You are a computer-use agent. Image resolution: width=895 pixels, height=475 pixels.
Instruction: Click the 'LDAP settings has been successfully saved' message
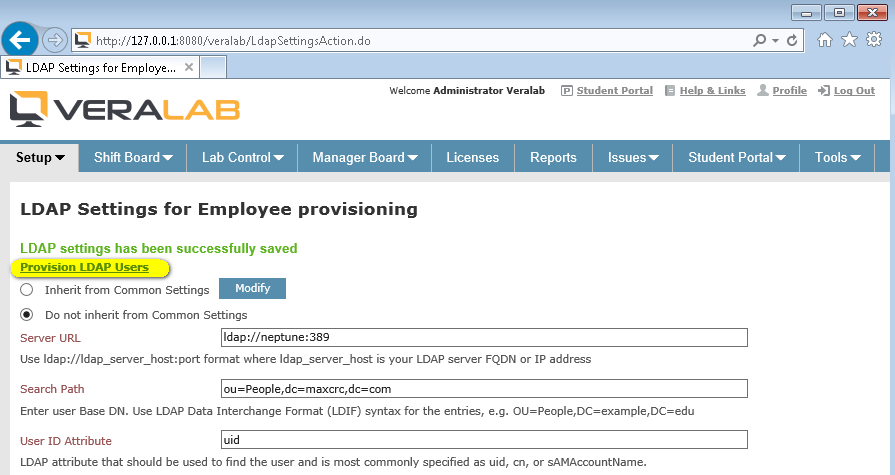[159, 248]
